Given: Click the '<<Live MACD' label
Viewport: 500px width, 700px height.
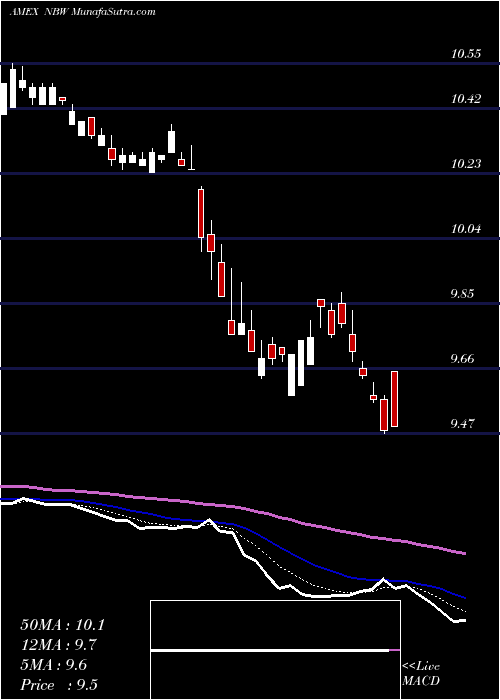Looking at the screenshot, I should (x=421, y=674).
